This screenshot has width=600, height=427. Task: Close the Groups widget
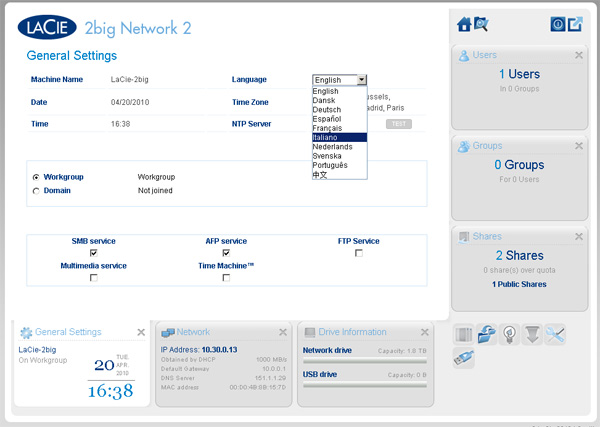coord(579,146)
